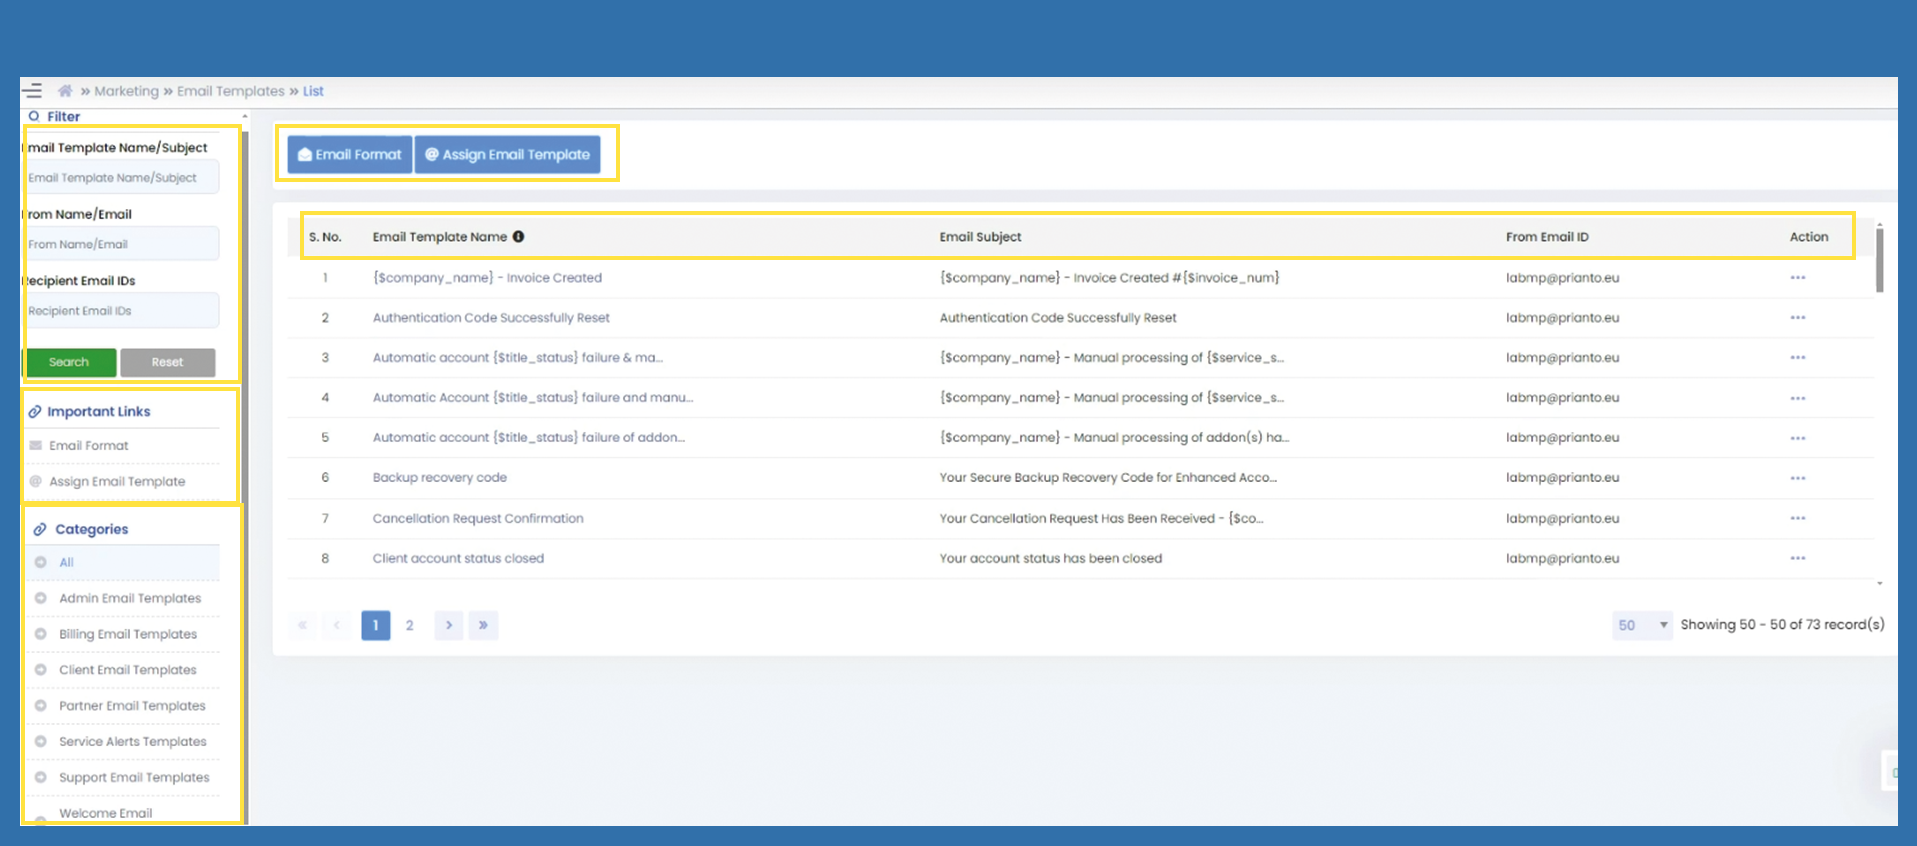Focus the Recipient Email IDs field
This screenshot has width=1917, height=846.
(x=121, y=311)
